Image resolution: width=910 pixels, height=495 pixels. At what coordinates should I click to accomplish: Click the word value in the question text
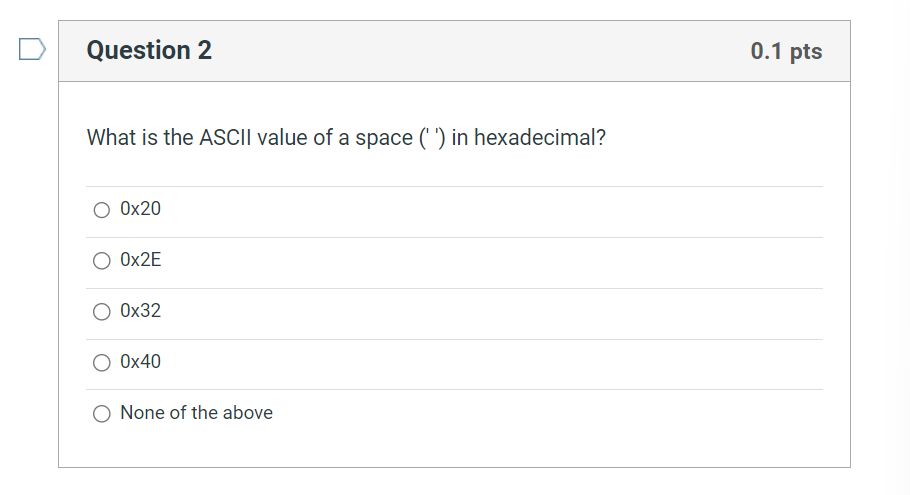click(x=282, y=138)
